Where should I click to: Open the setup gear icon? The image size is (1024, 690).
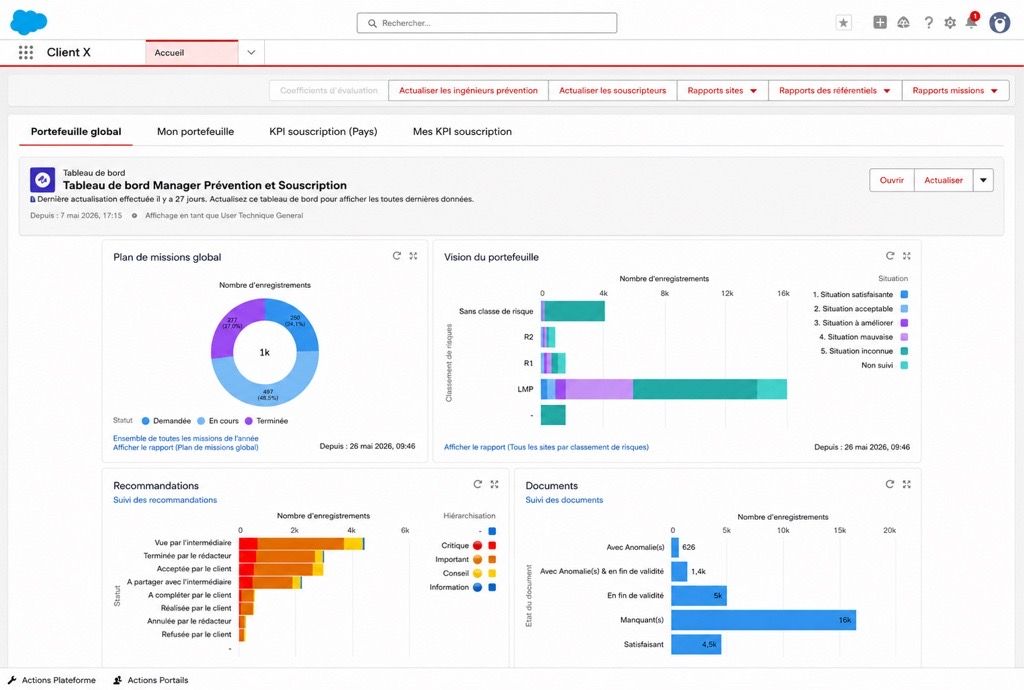(x=950, y=23)
